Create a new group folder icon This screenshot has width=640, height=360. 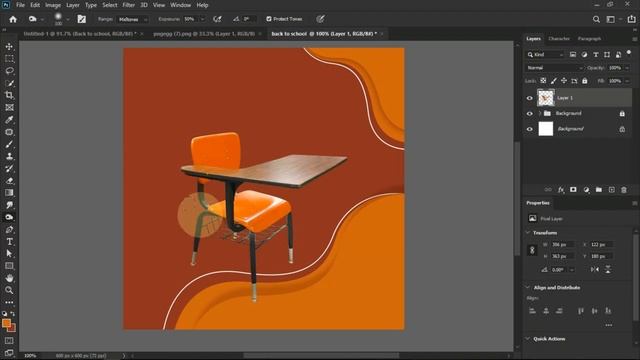598,190
